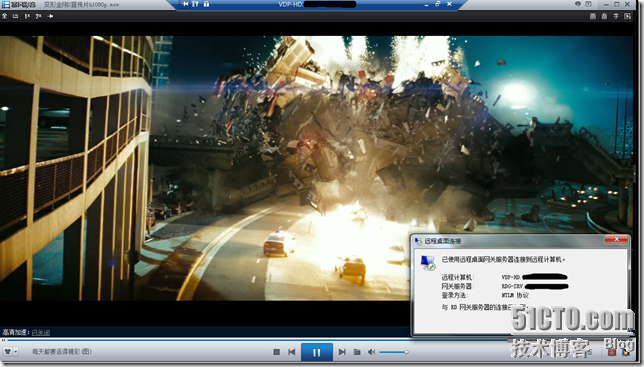Screen dimensions: 644x367
Task: Click the red toolbox icon in bottom-right corner
Action: [612, 352]
